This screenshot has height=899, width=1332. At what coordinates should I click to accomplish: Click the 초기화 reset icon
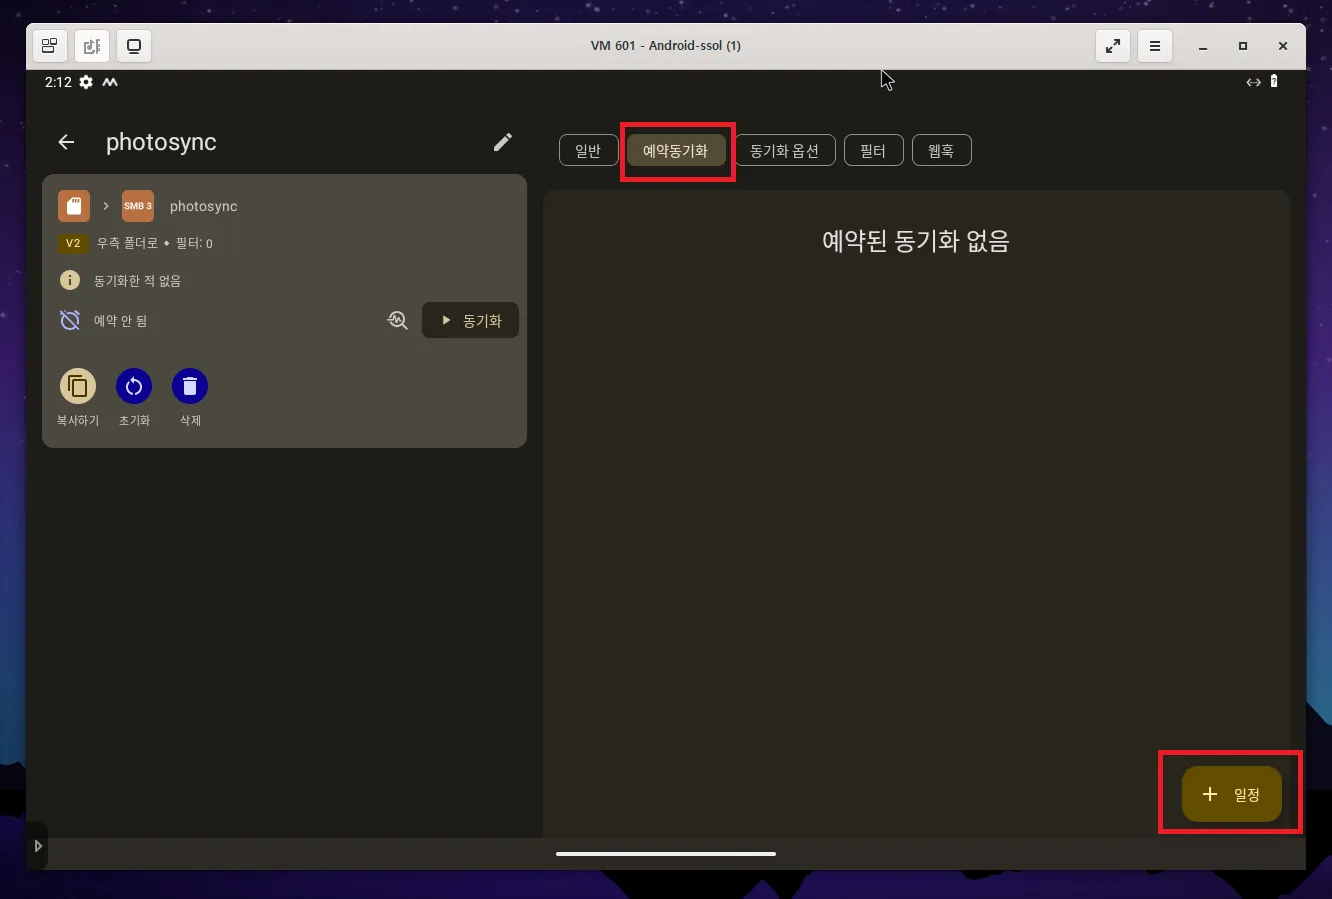pyautogui.click(x=134, y=385)
